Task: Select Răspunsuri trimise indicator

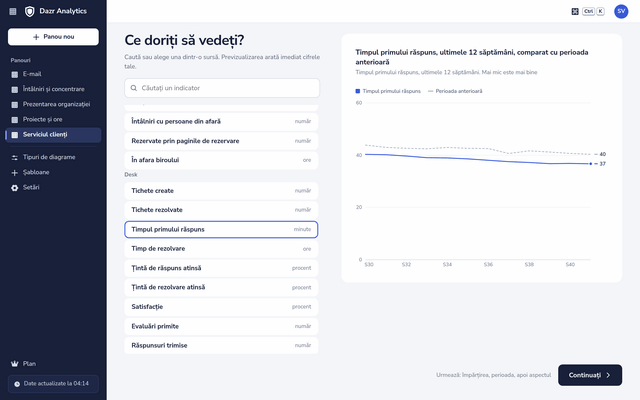Action: pyautogui.click(x=221, y=345)
